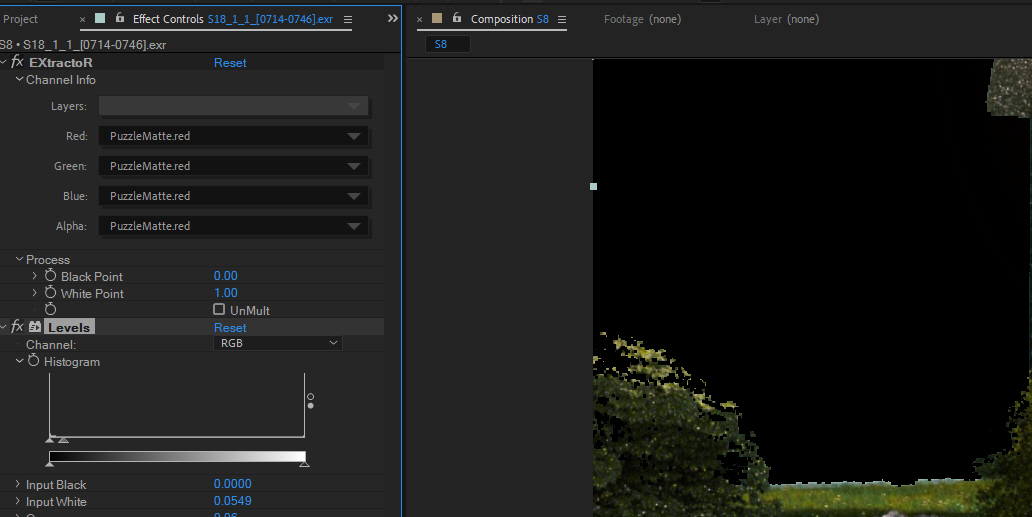The image size is (1032, 517).
Task: Toggle lock on Composition S8 viewer
Action: click(457, 18)
